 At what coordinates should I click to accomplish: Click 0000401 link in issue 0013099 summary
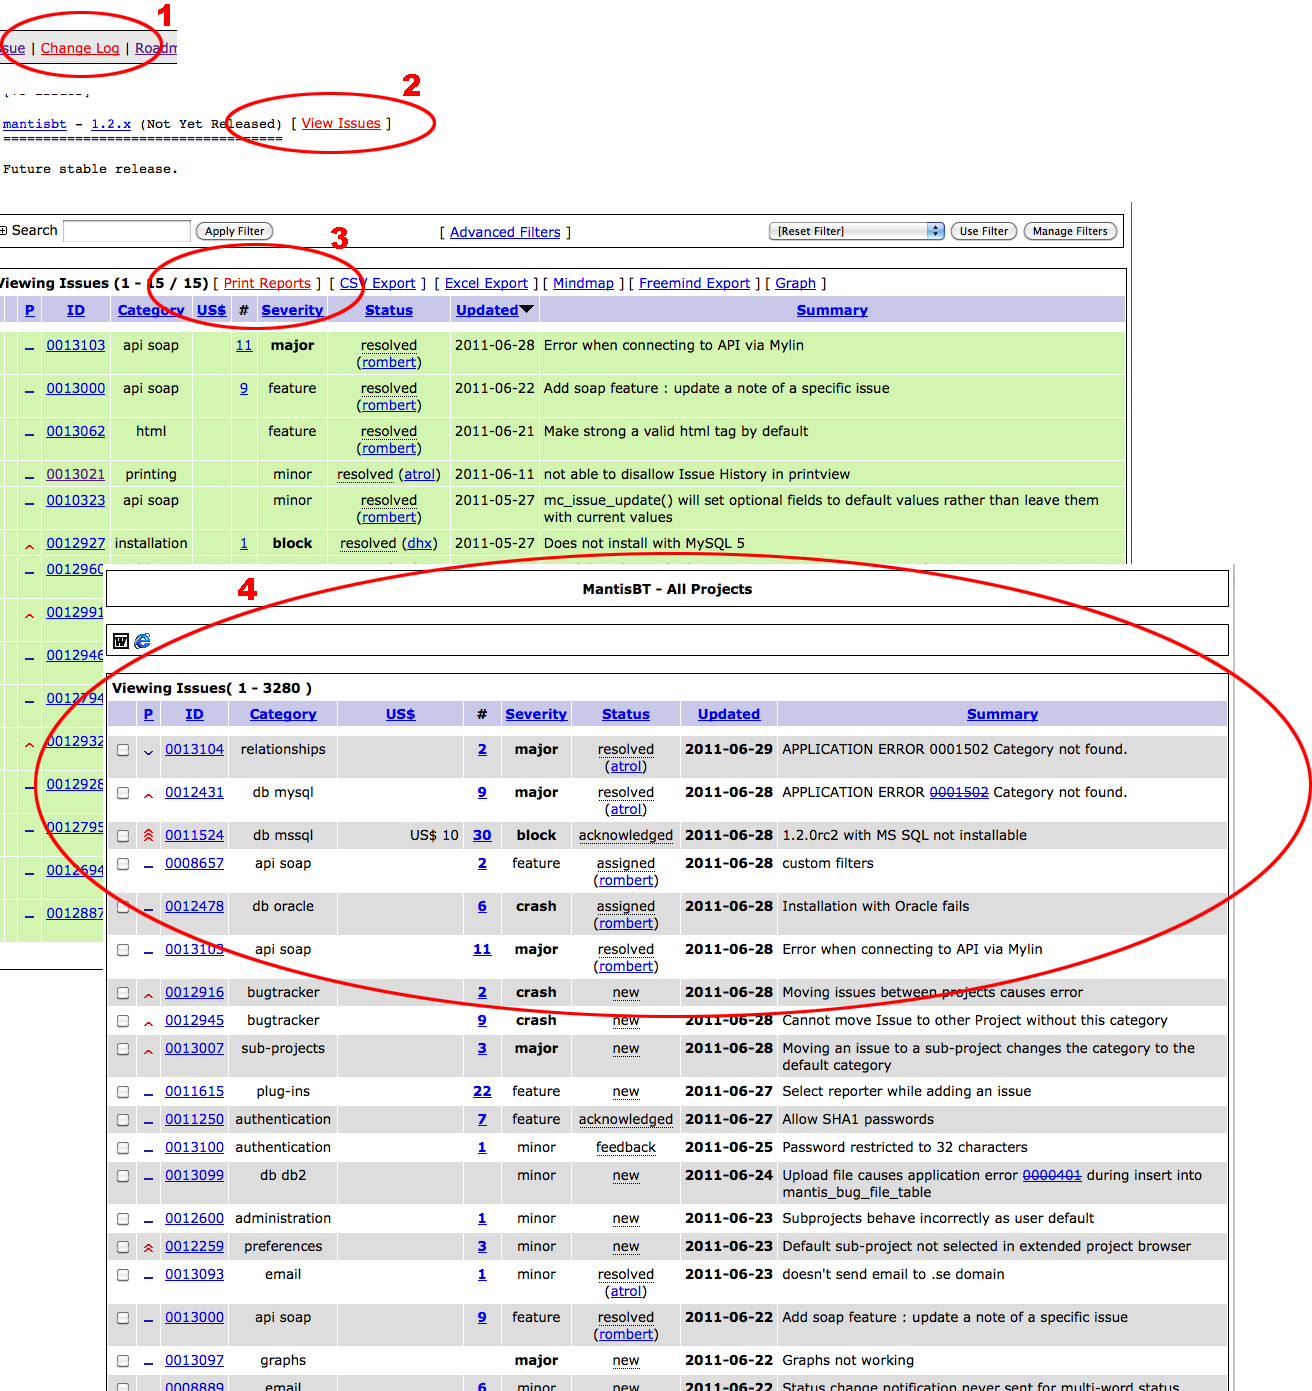tap(1052, 1175)
